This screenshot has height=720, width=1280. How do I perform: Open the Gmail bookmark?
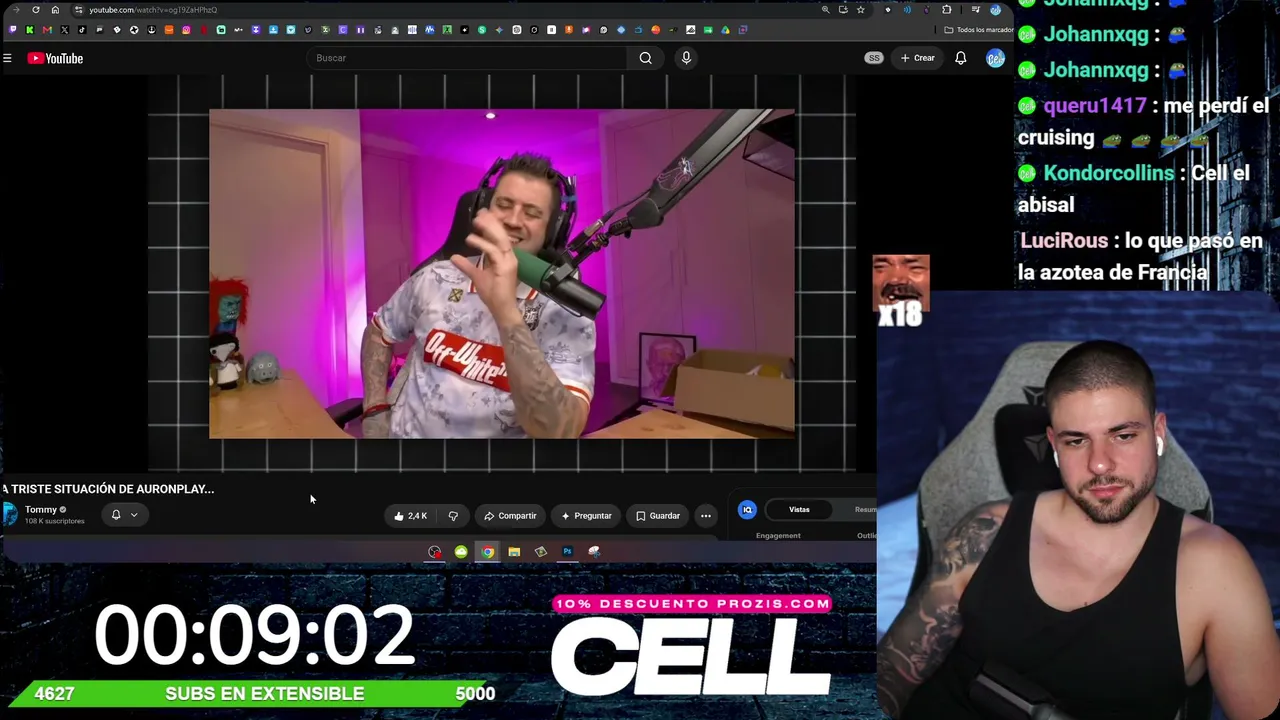[x=47, y=30]
